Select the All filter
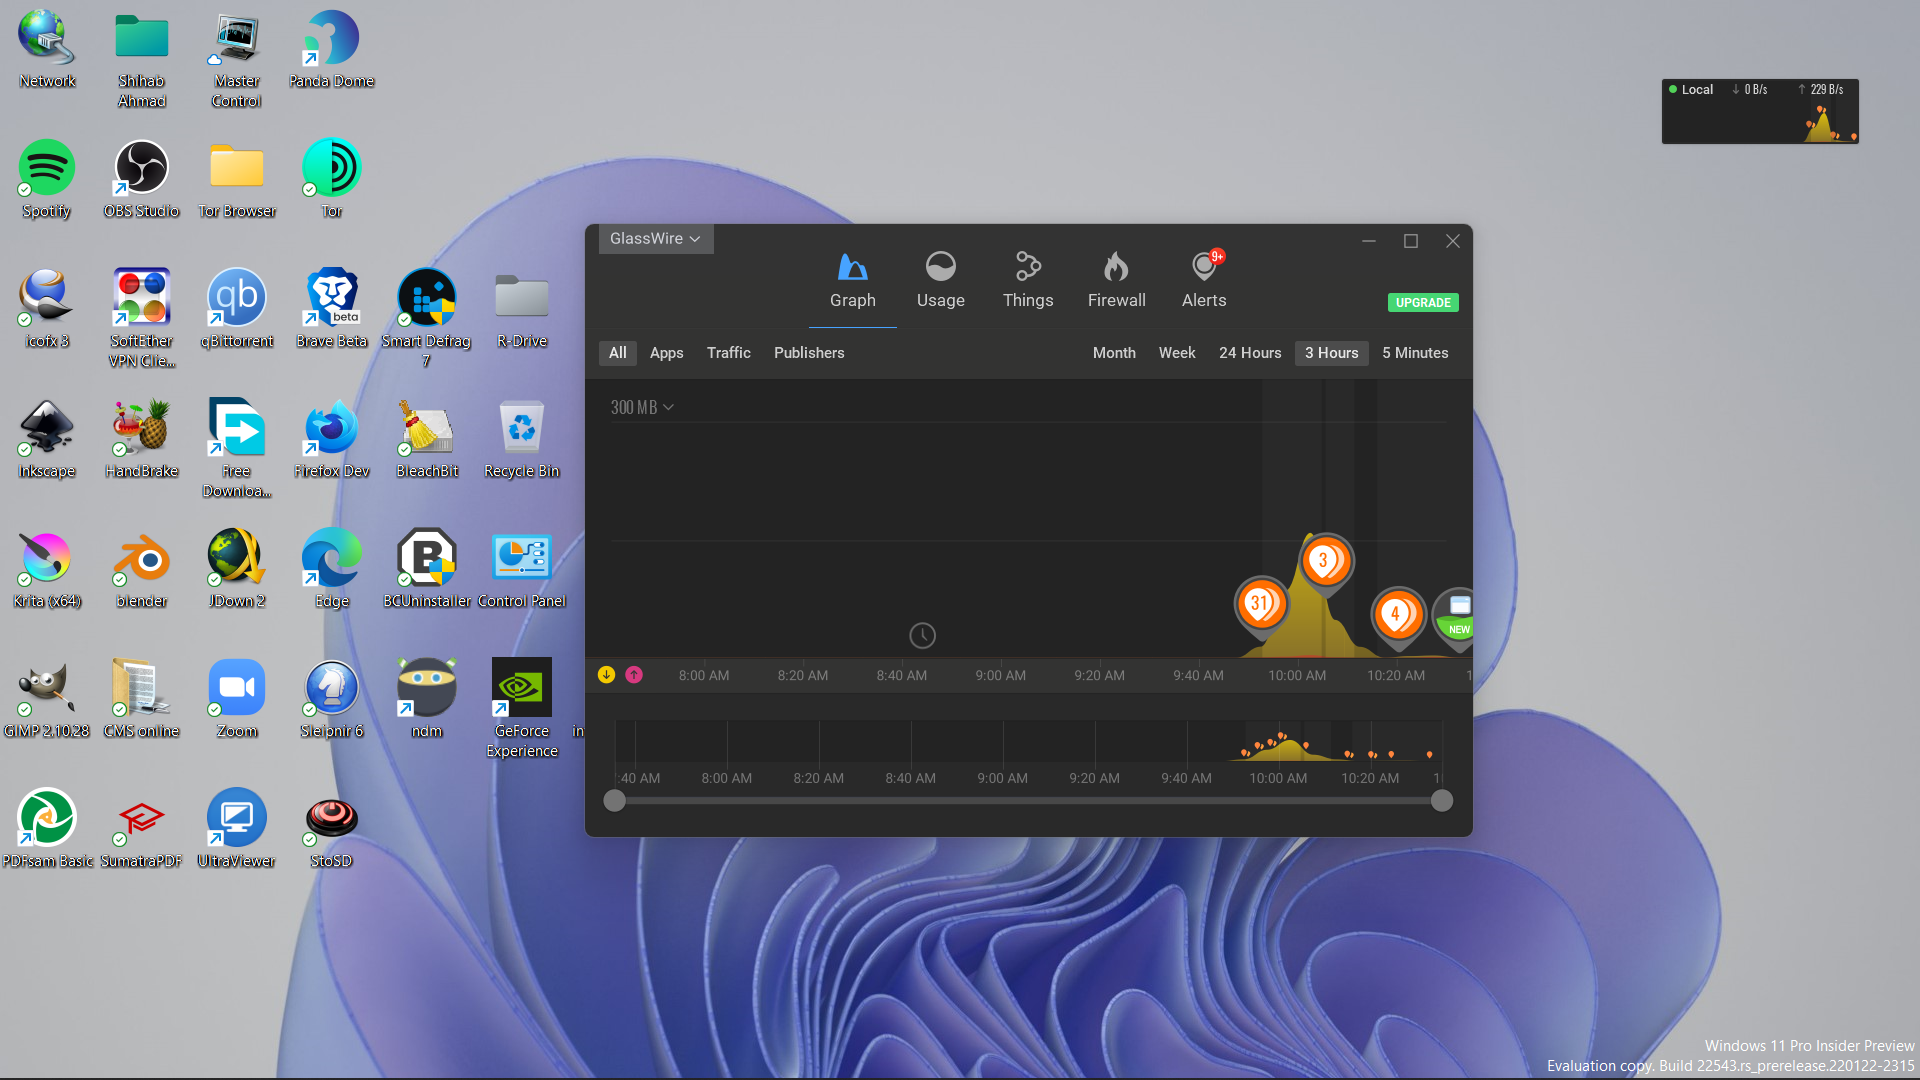1920x1080 pixels. pos(618,353)
